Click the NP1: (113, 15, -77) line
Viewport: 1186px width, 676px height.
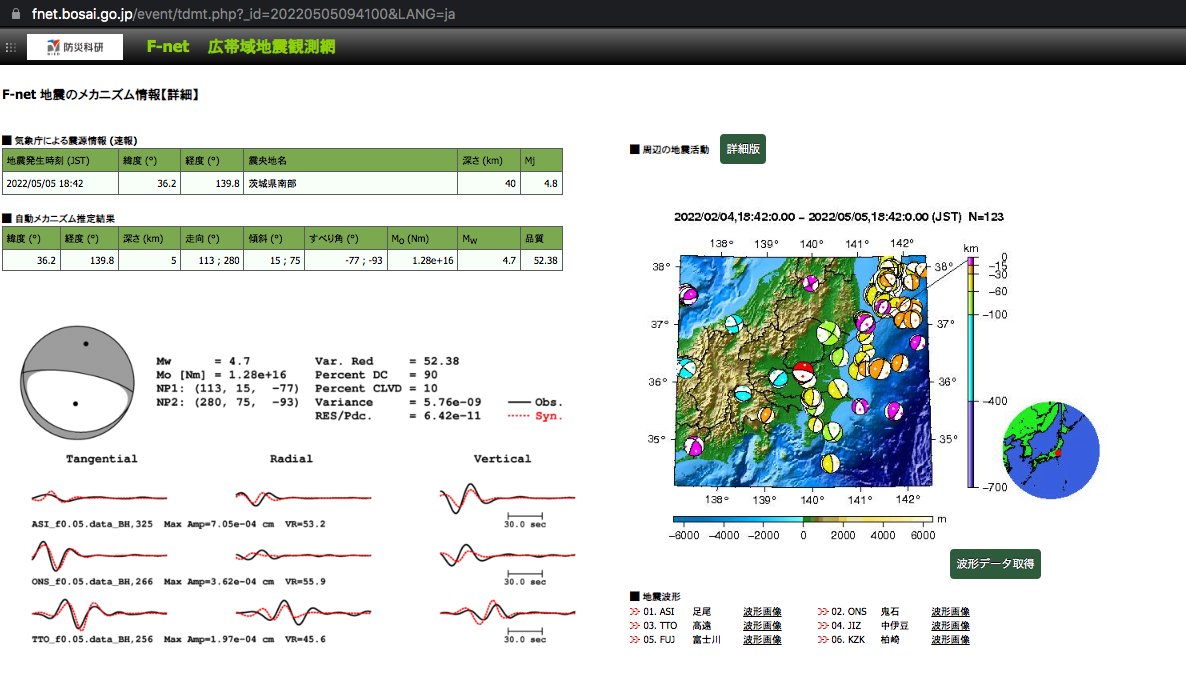(227, 389)
